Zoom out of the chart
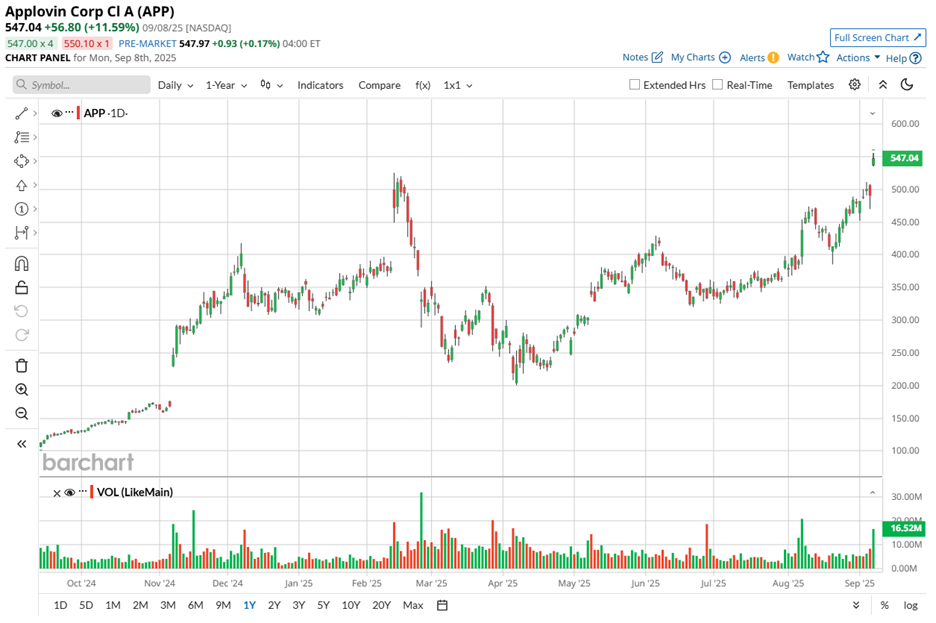The height and width of the screenshot is (623, 936). pos(21,414)
